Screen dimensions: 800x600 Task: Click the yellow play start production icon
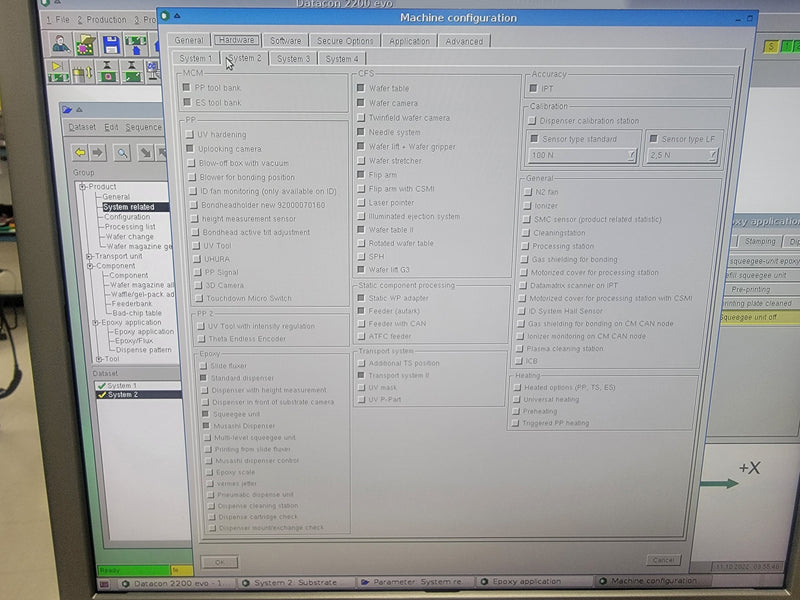point(58,71)
